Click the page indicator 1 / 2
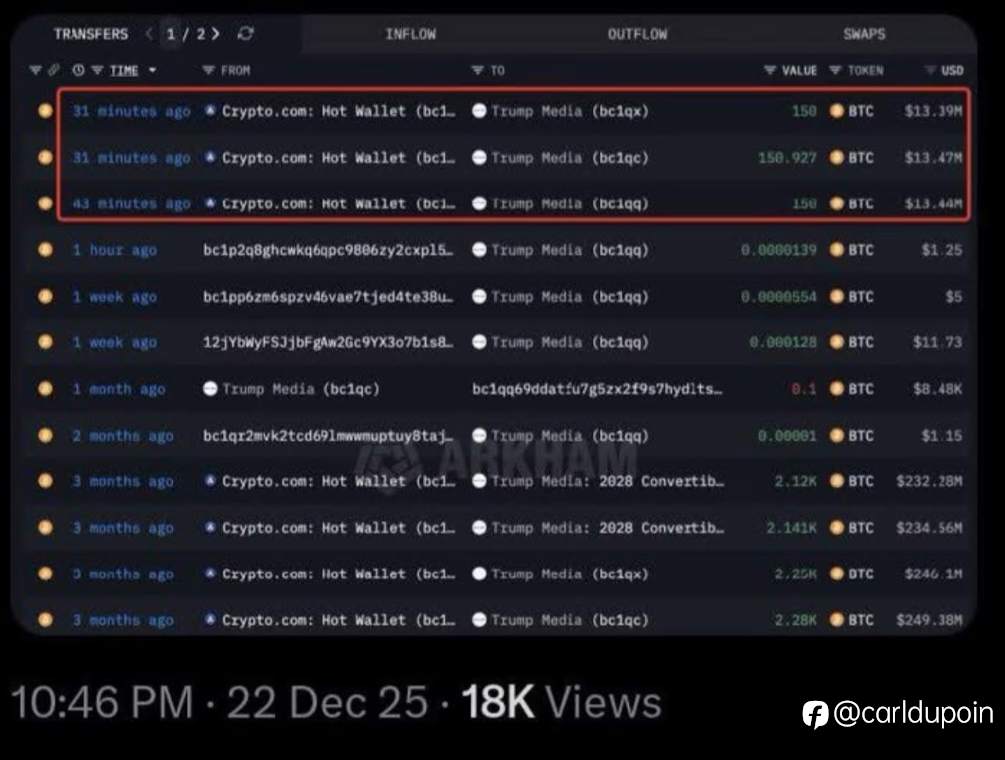This screenshot has width=1005, height=760. [186, 34]
